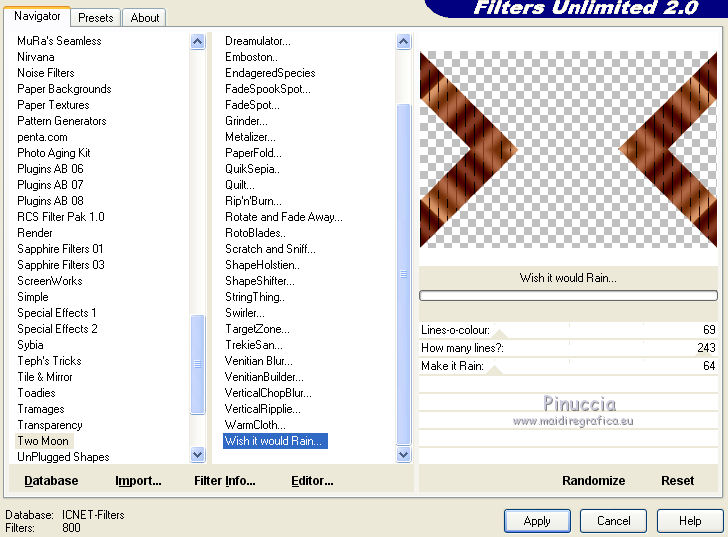Select Paper Backgrounds category

click(x=64, y=89)
